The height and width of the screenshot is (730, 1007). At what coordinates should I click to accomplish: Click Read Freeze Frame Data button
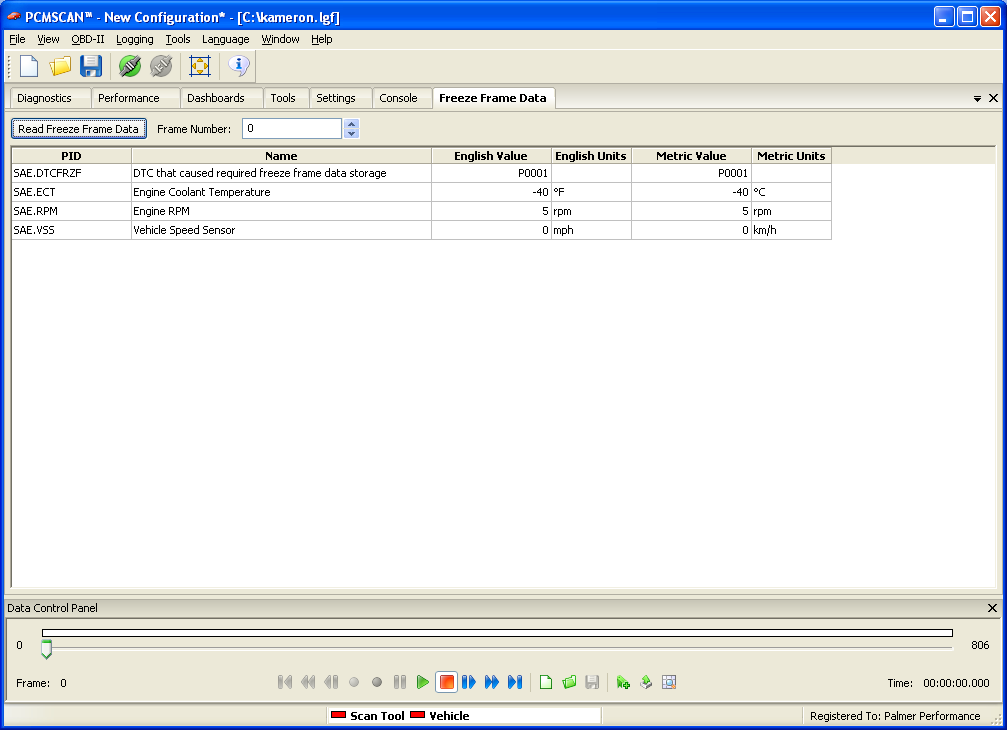pyautogui.click(x=78, y=128)
